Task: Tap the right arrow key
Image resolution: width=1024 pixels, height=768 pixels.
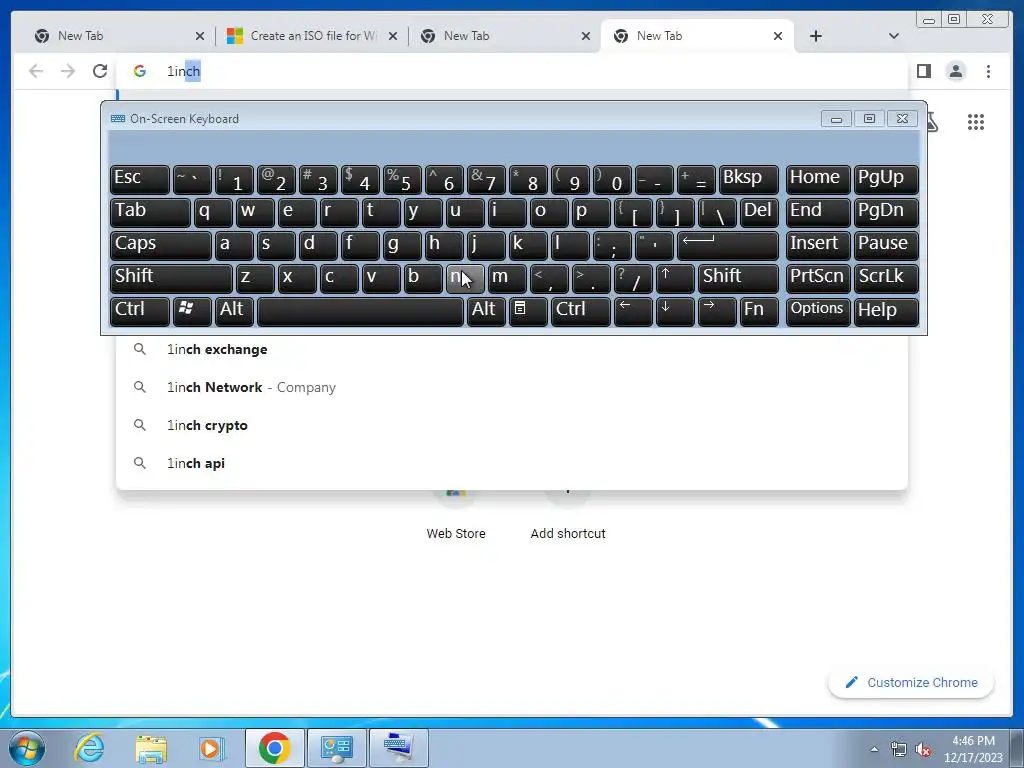Action: coord(716,311)
